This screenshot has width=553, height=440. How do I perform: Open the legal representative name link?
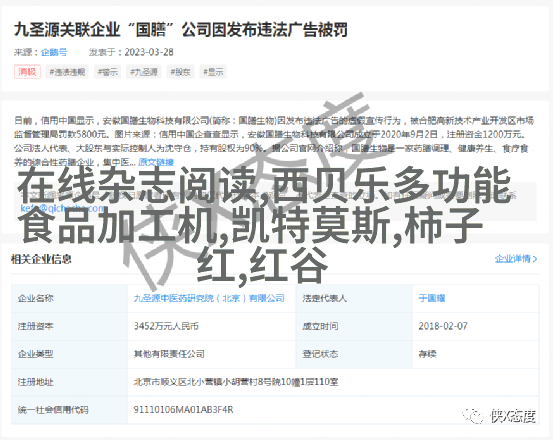coord(431,298)
